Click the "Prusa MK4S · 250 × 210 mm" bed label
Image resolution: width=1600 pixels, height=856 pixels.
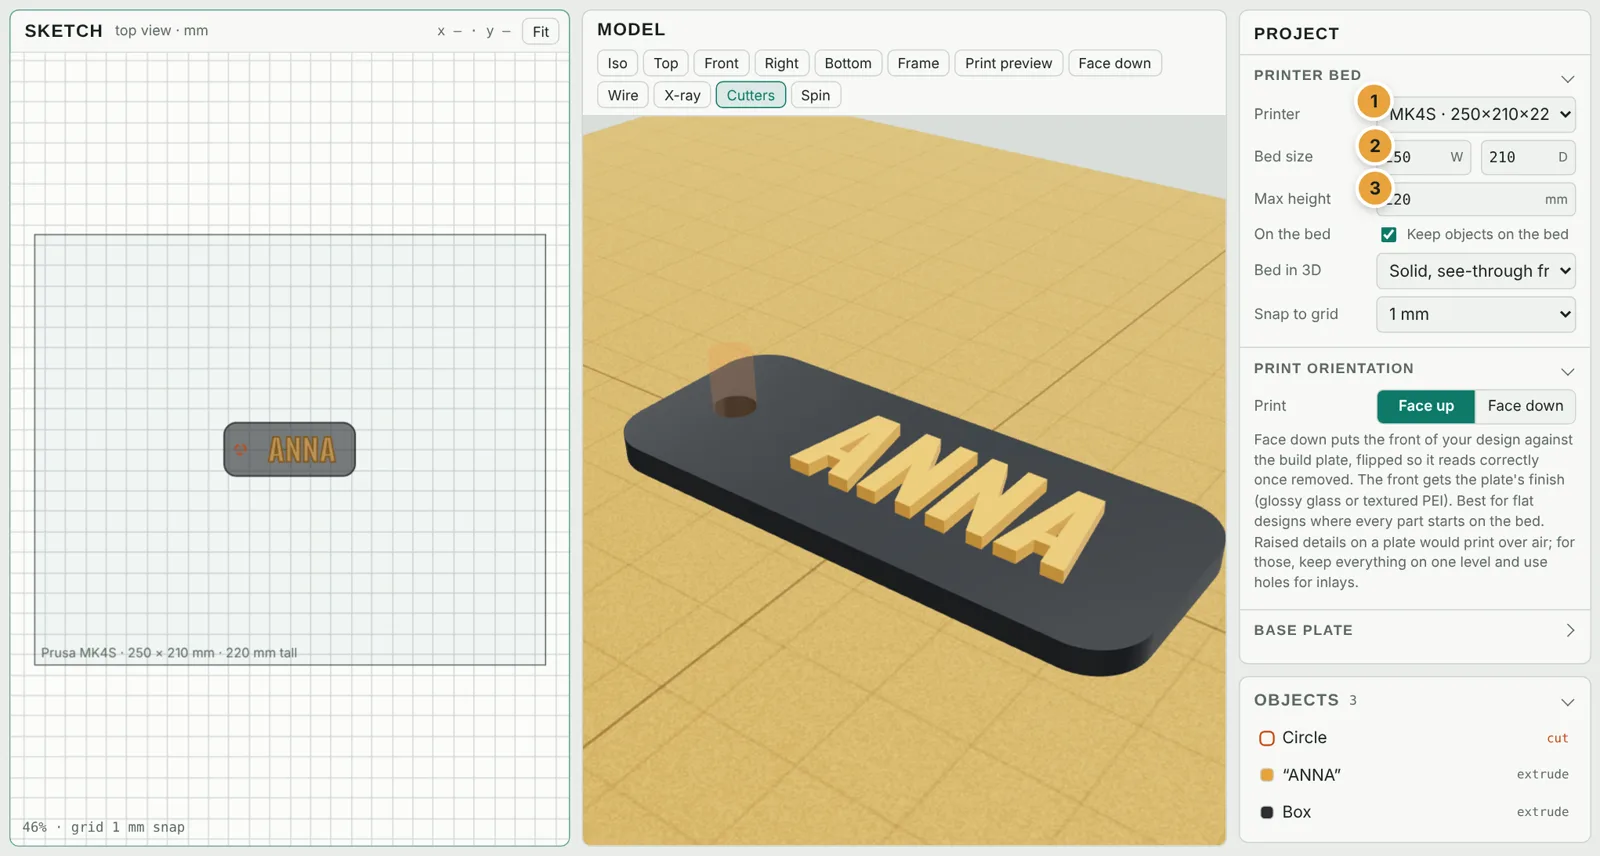[x=169, y=653]
